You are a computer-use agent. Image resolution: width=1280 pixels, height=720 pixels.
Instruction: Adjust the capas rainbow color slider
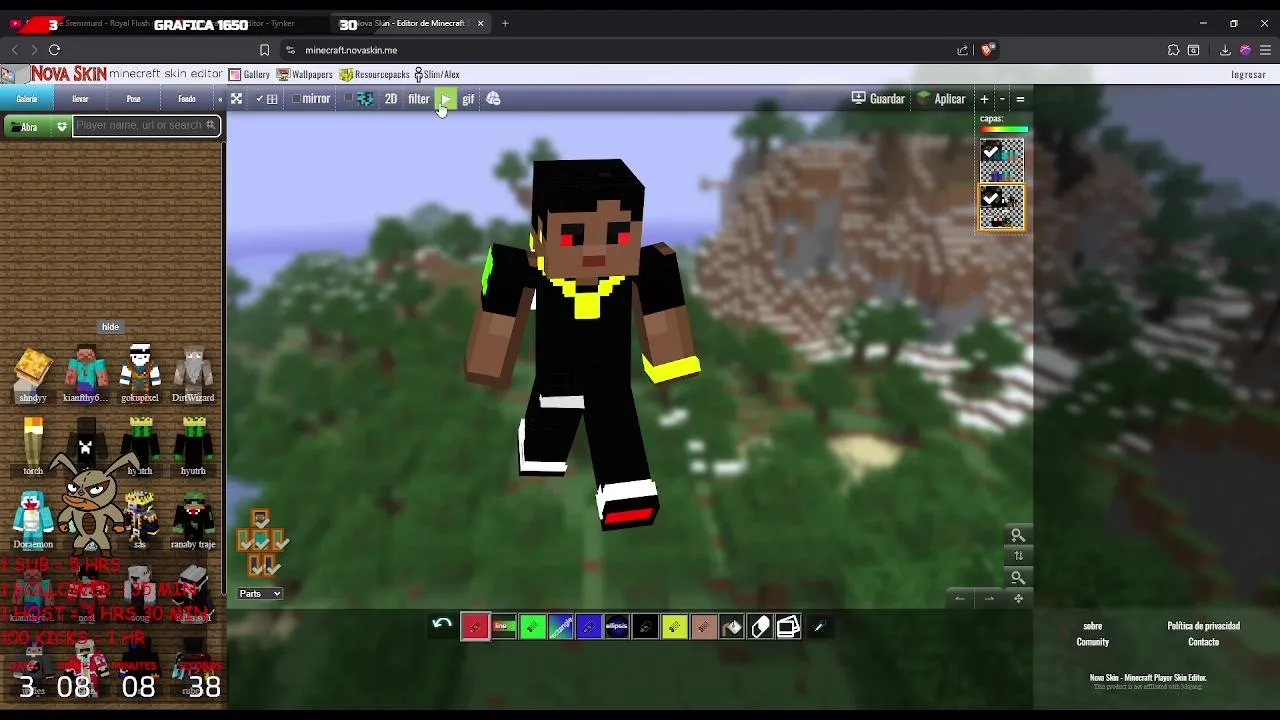tap(1003, 130)
